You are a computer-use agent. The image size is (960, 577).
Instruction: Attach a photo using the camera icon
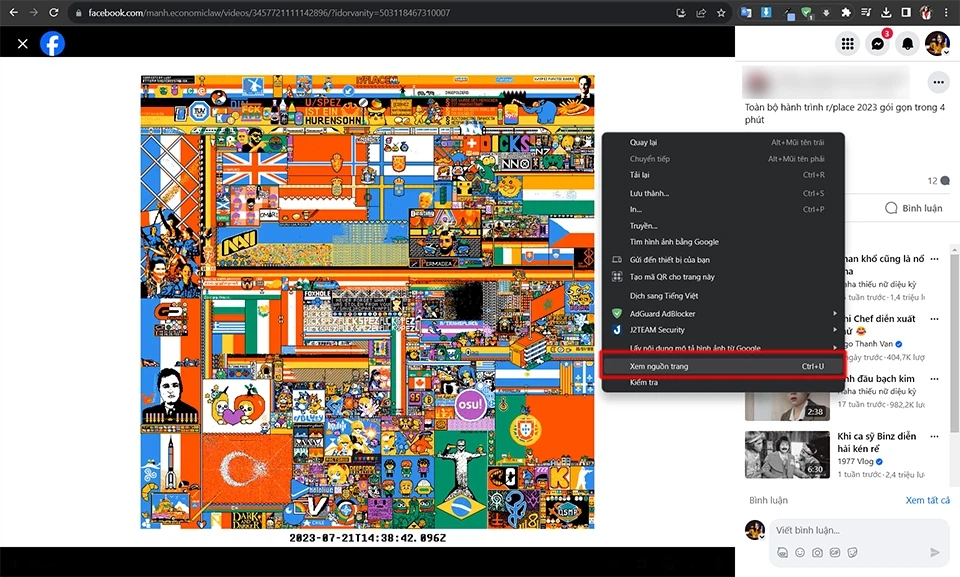coord(817,552)
